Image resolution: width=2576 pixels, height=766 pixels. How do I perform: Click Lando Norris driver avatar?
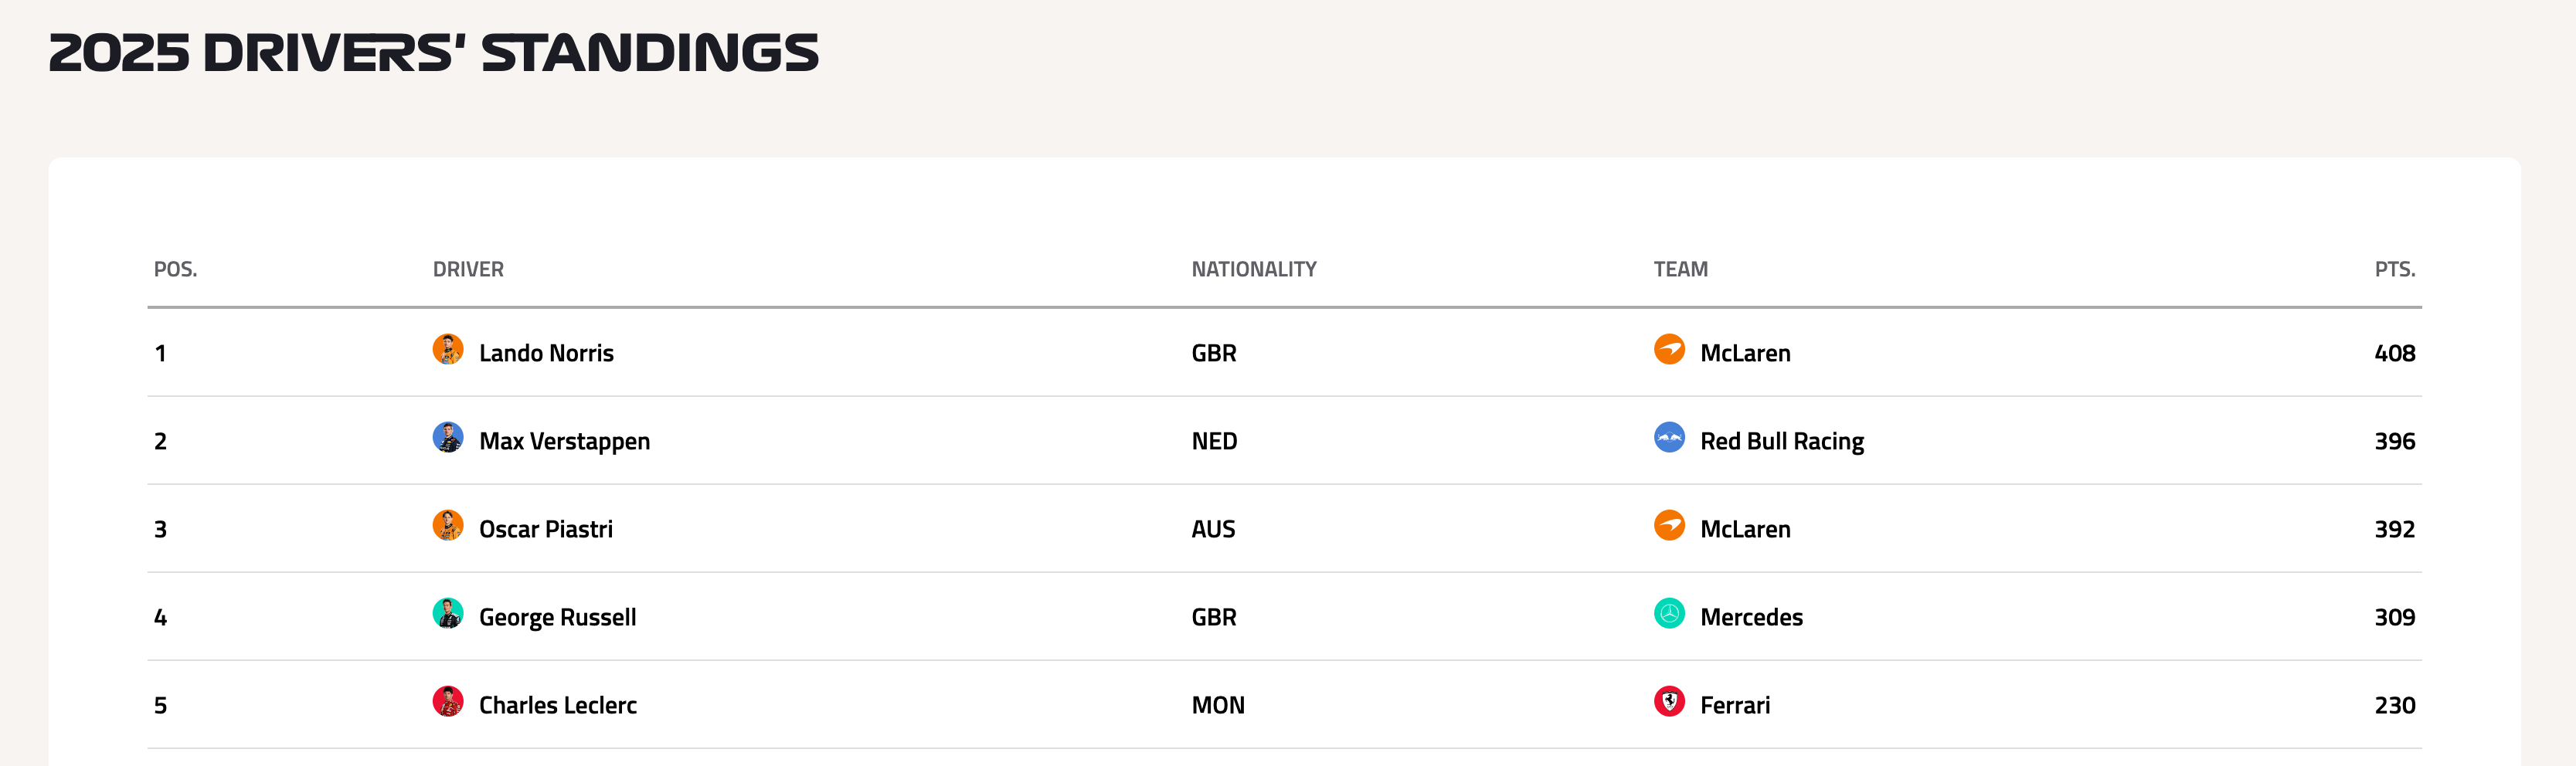pyautogui.click(x=448, y=350)
